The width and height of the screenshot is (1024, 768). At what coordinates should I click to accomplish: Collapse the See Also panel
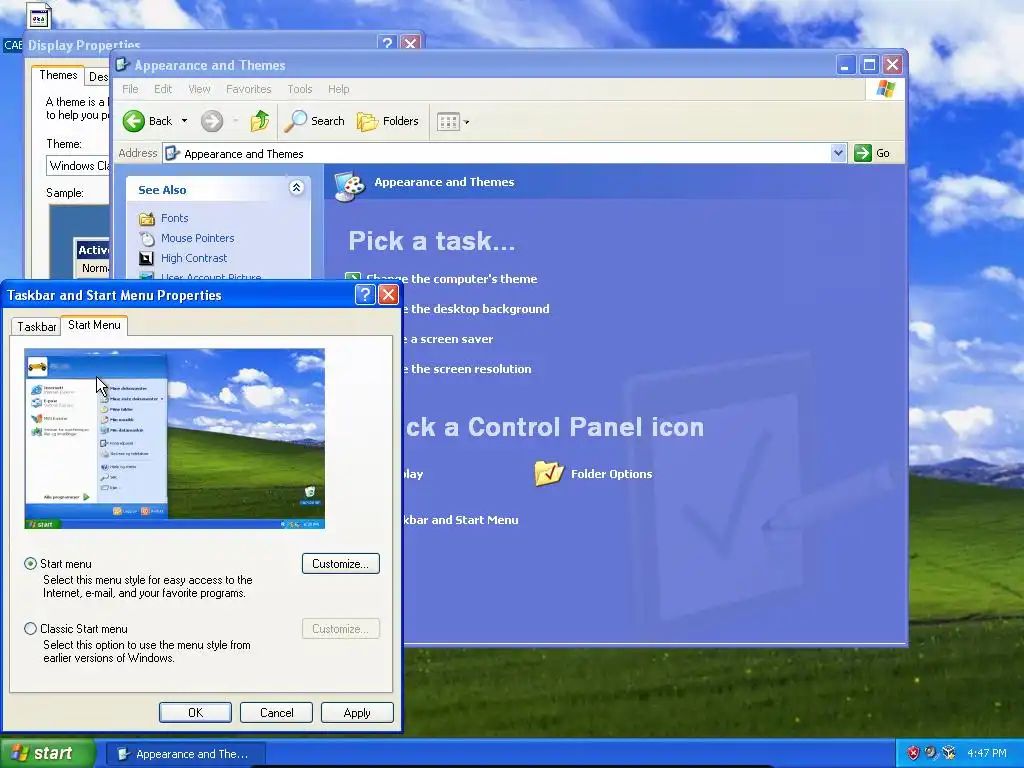click(296, 189)
